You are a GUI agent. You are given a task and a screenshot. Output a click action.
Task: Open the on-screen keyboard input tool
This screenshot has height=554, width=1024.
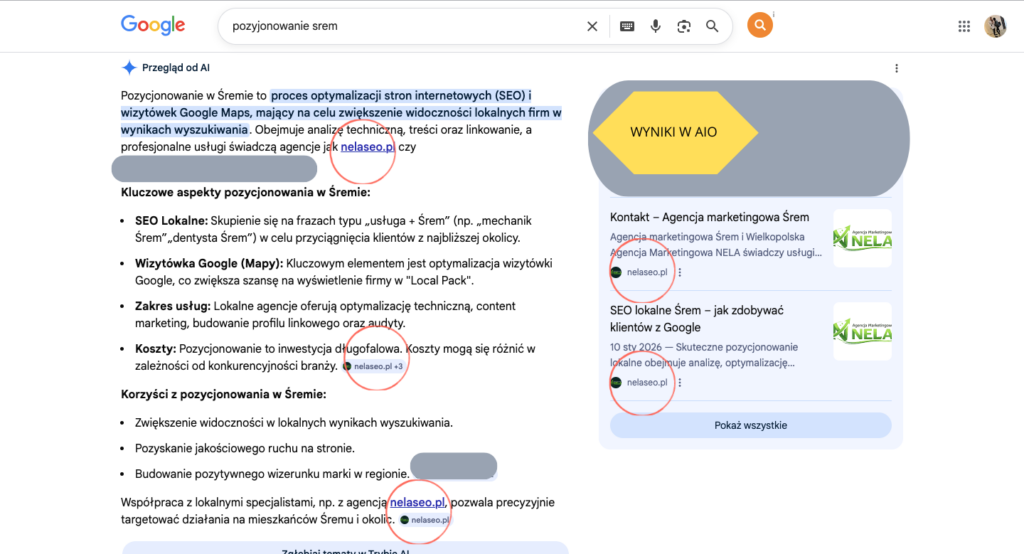pos(627,26)
